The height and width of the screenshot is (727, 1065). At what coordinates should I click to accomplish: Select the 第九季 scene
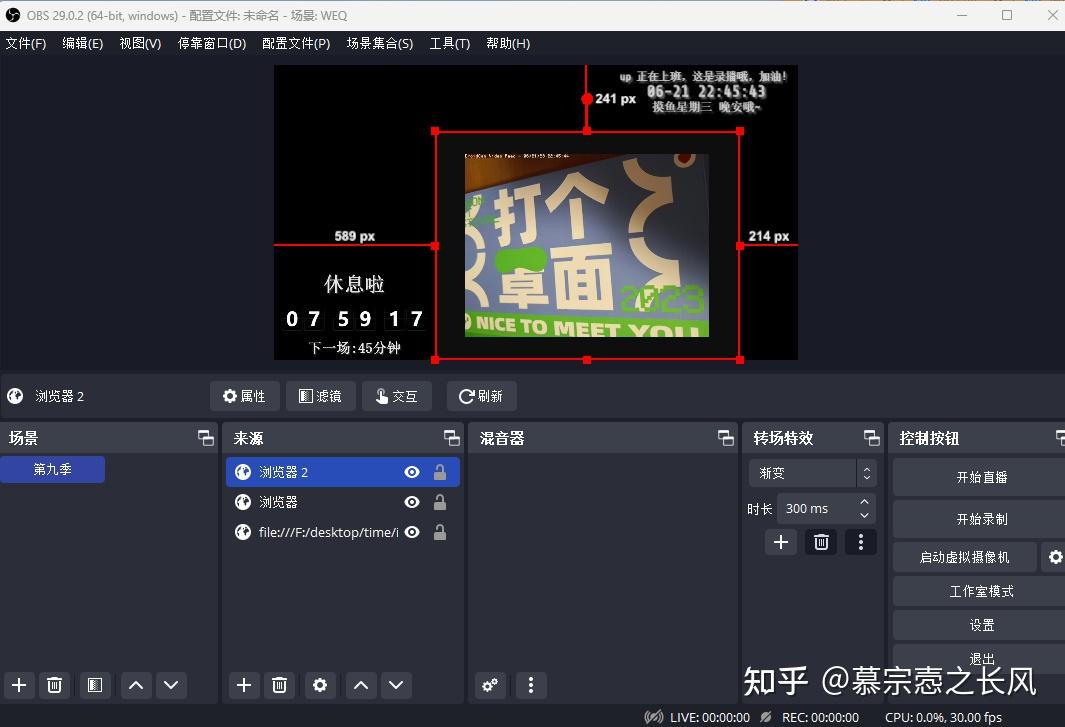(52, 469)
